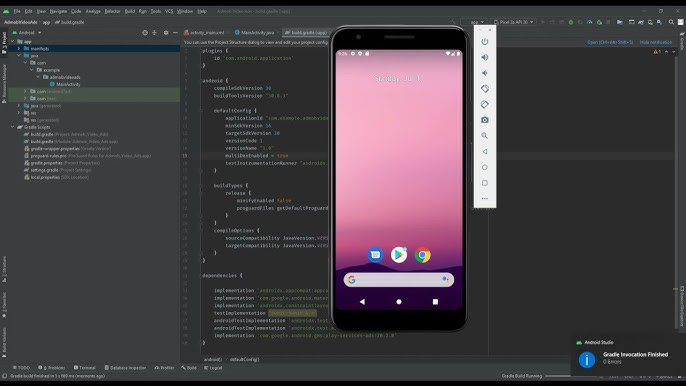Click the green Debug app icon

tap(570, 22)
